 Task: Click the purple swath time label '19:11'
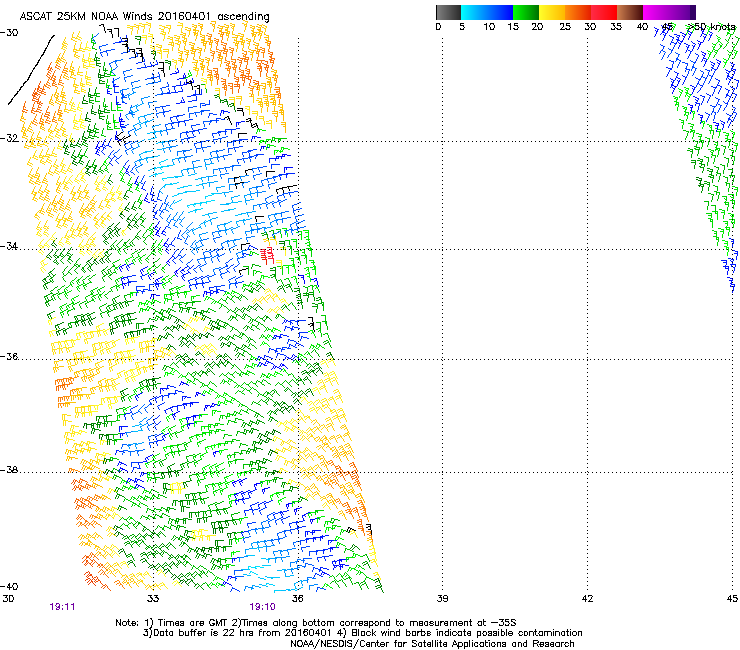pos(62,607)
